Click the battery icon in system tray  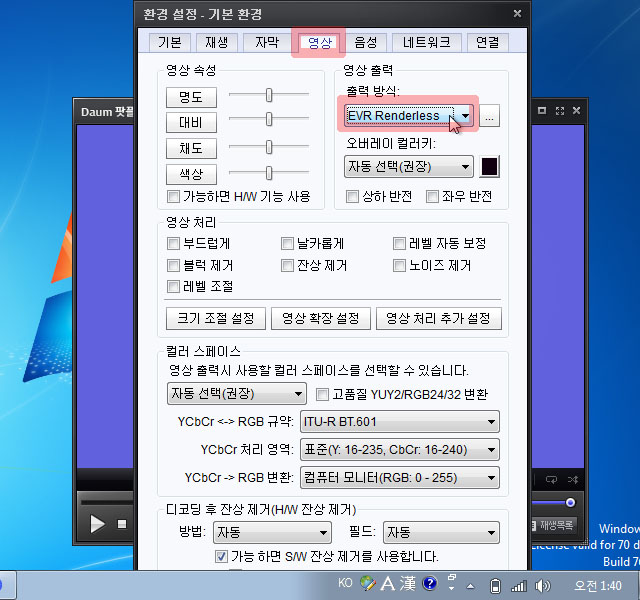pyautogui.click(x=495, y=585)
